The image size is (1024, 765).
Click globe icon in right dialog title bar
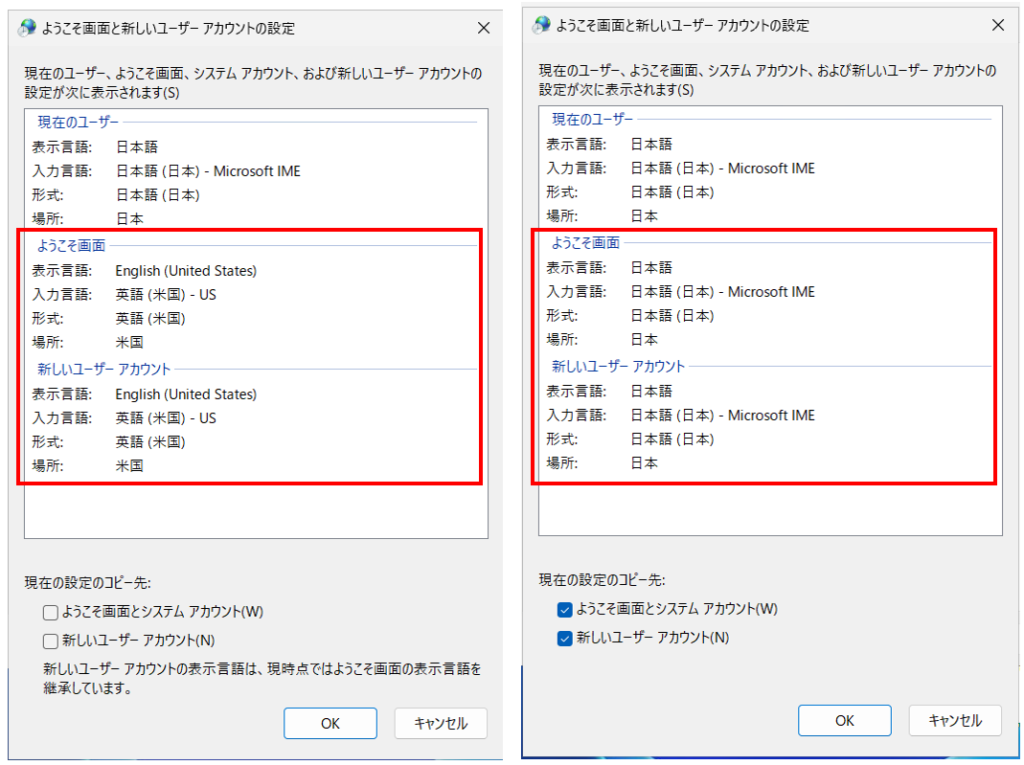coord(542,25)
